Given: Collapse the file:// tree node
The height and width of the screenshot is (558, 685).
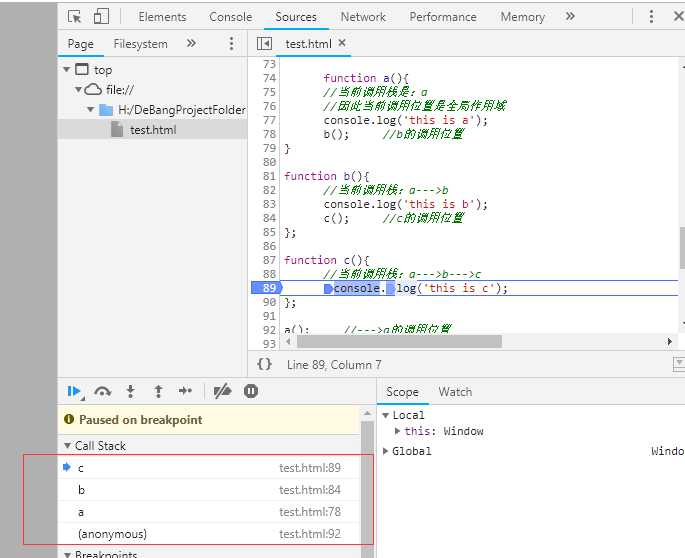Looking at the screenshot, I should click(x=78, y=90).
